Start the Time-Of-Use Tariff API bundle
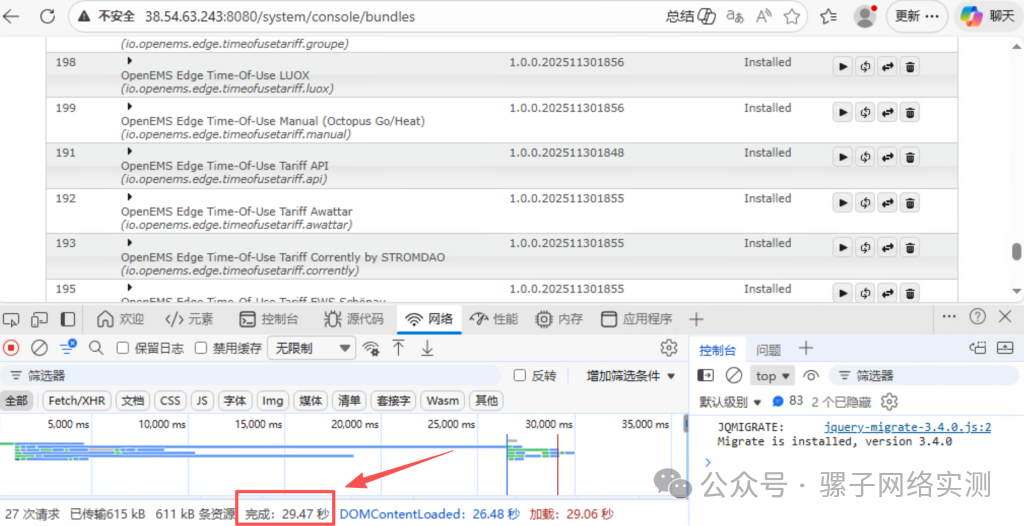The width and height of the screenshot is (1024, 526). (x=842, y=157)
